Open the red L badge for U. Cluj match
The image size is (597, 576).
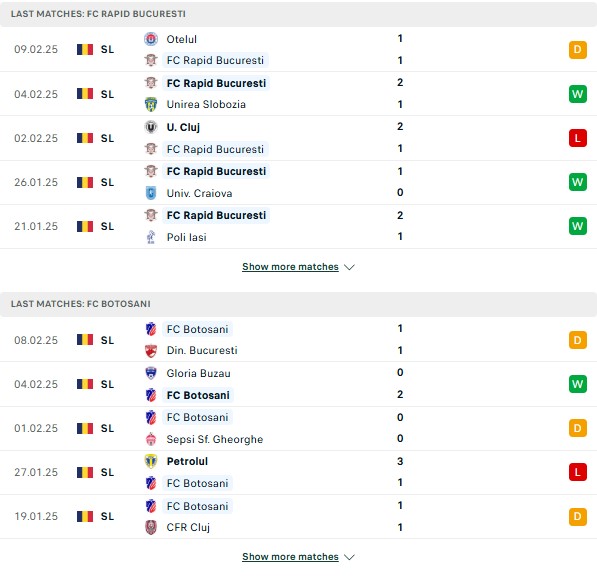tap(578, 138)
